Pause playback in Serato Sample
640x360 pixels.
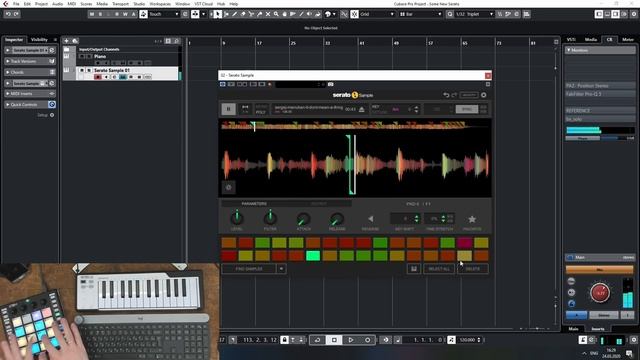click(229, 109)
